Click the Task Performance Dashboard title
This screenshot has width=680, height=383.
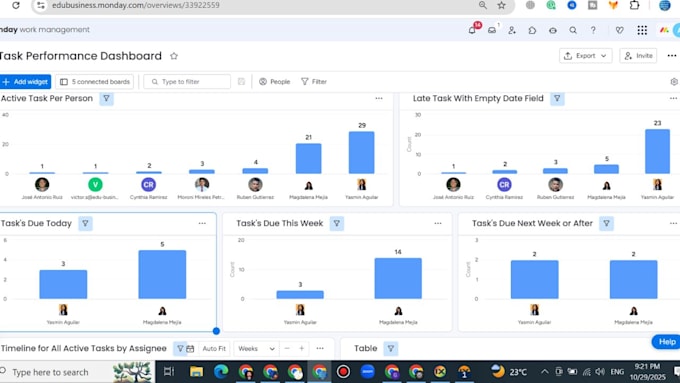coord(81,56)
